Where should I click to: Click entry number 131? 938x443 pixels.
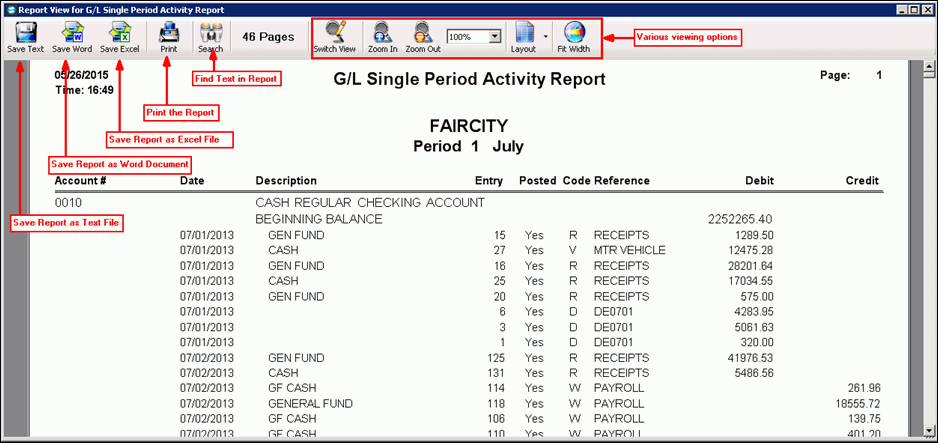496,372
